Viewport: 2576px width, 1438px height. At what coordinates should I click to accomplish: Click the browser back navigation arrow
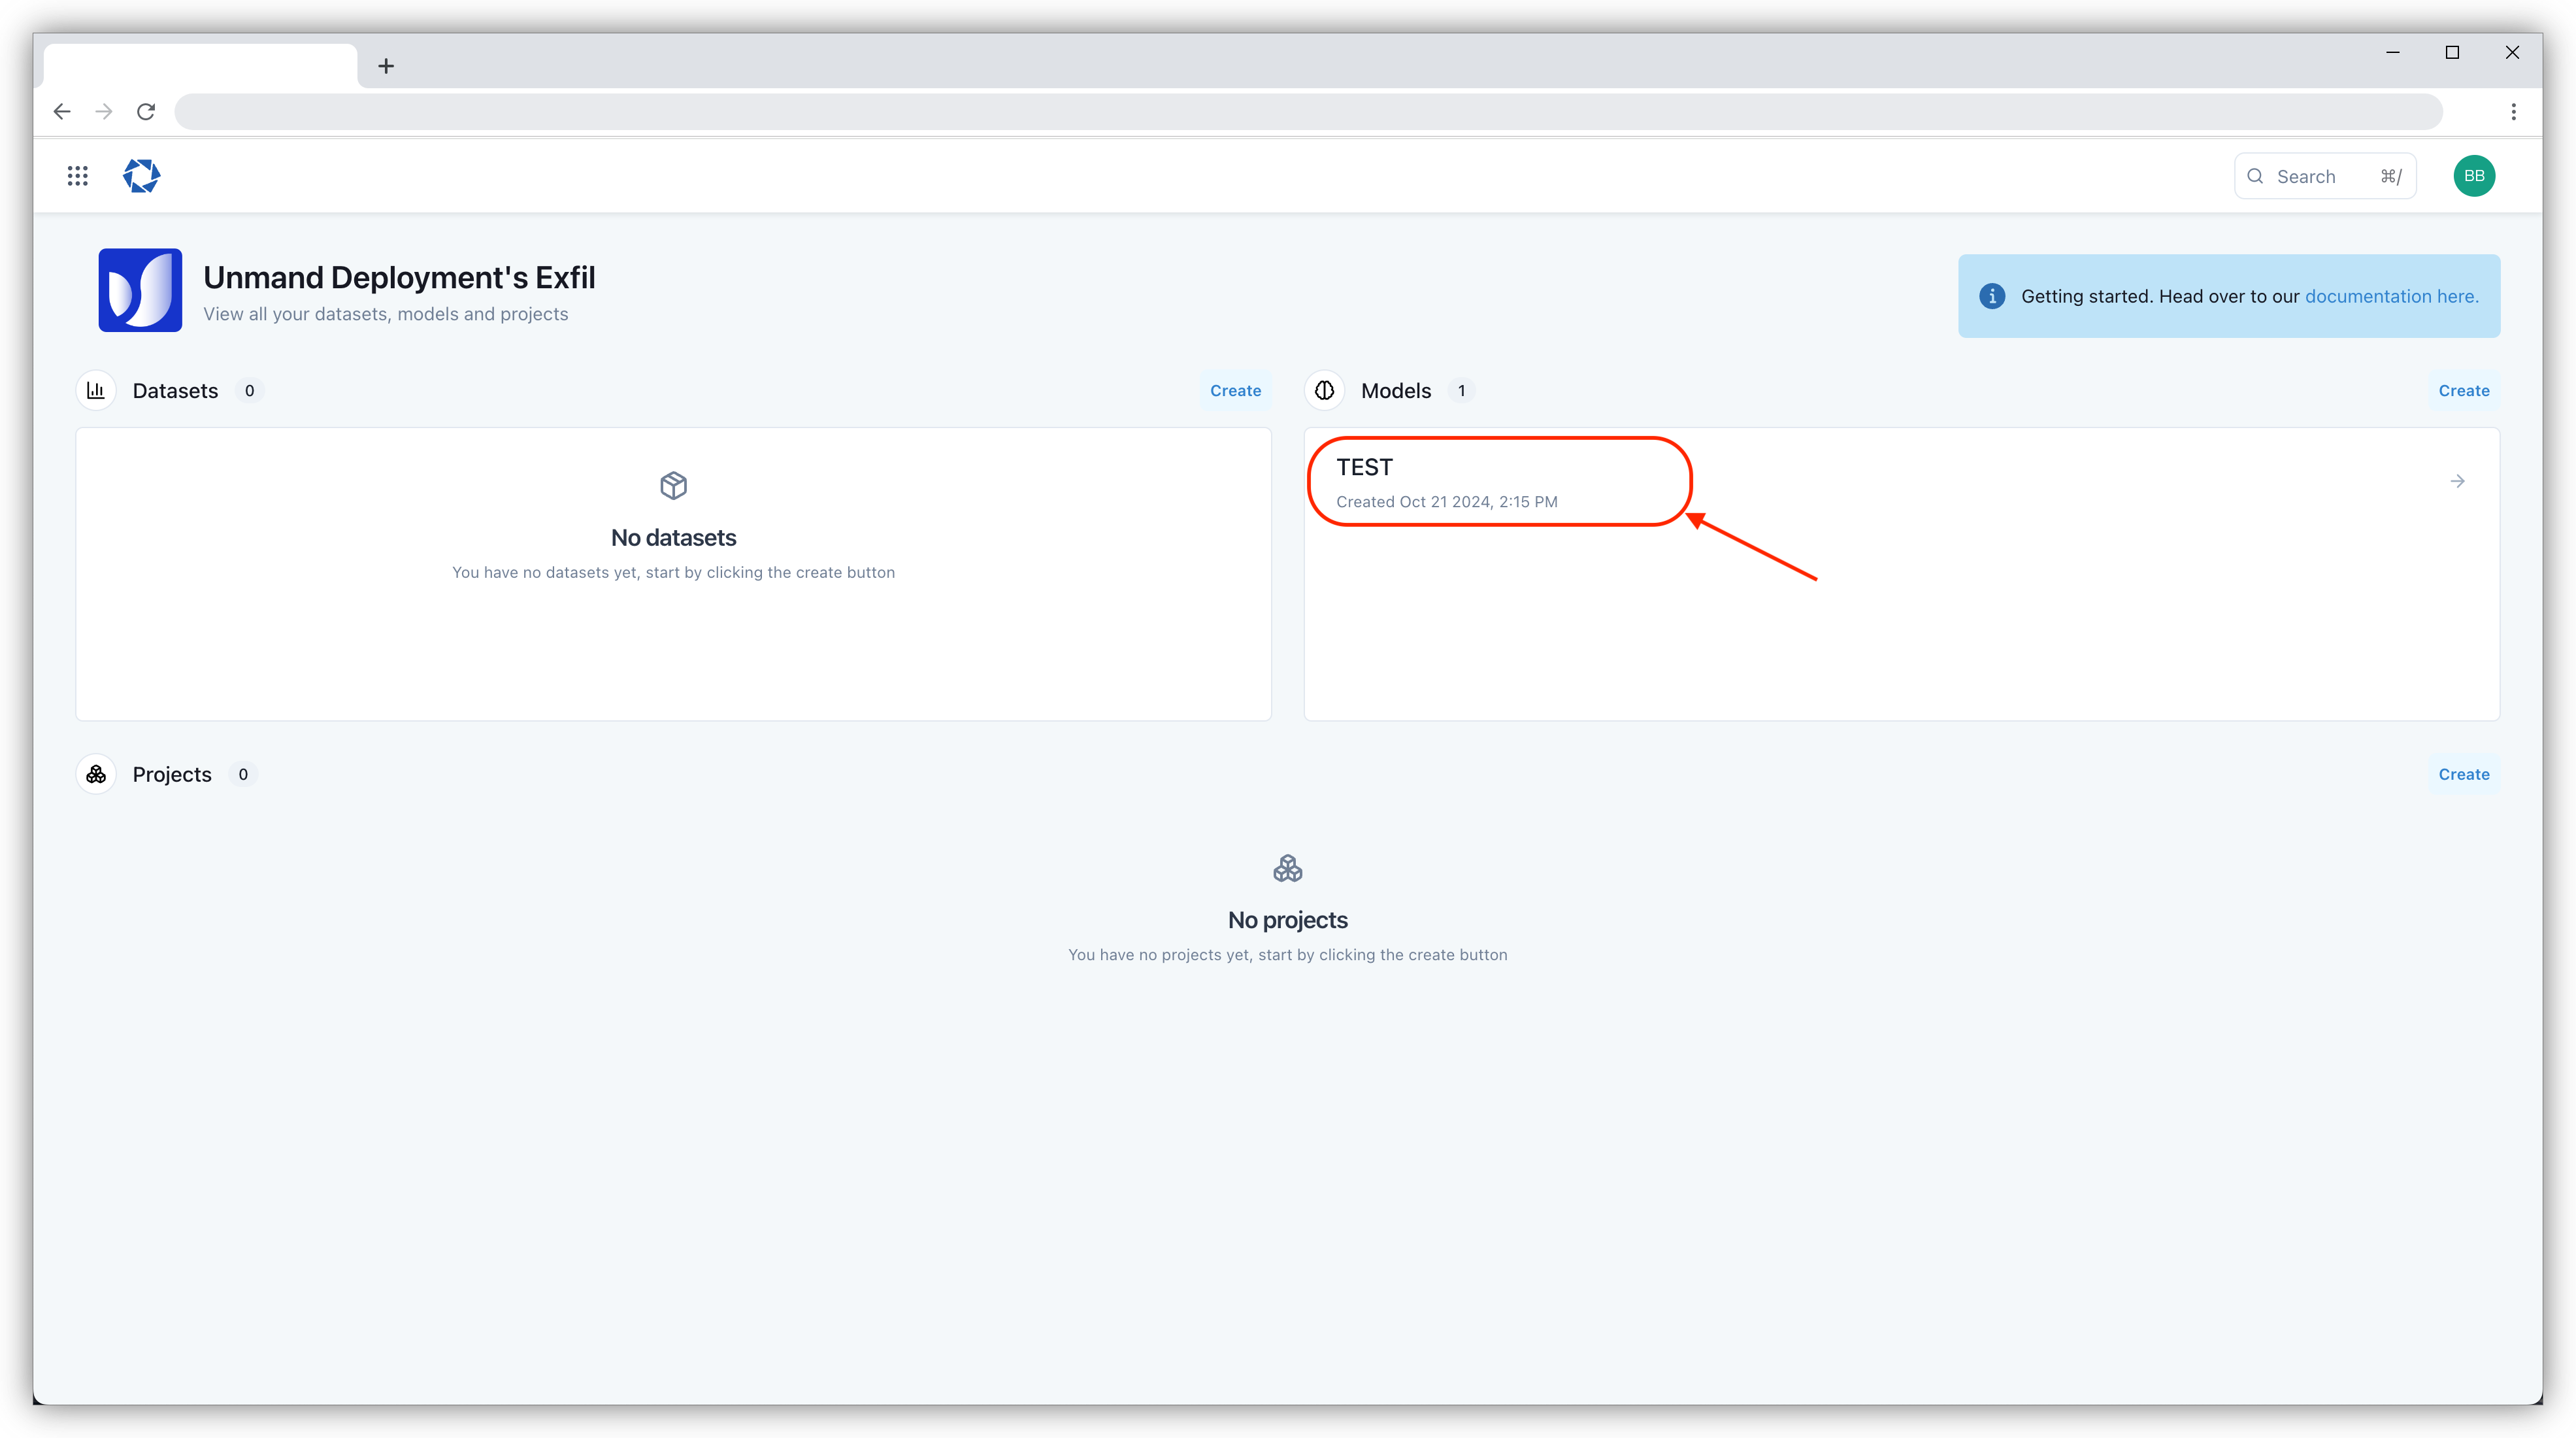point(62,111)
